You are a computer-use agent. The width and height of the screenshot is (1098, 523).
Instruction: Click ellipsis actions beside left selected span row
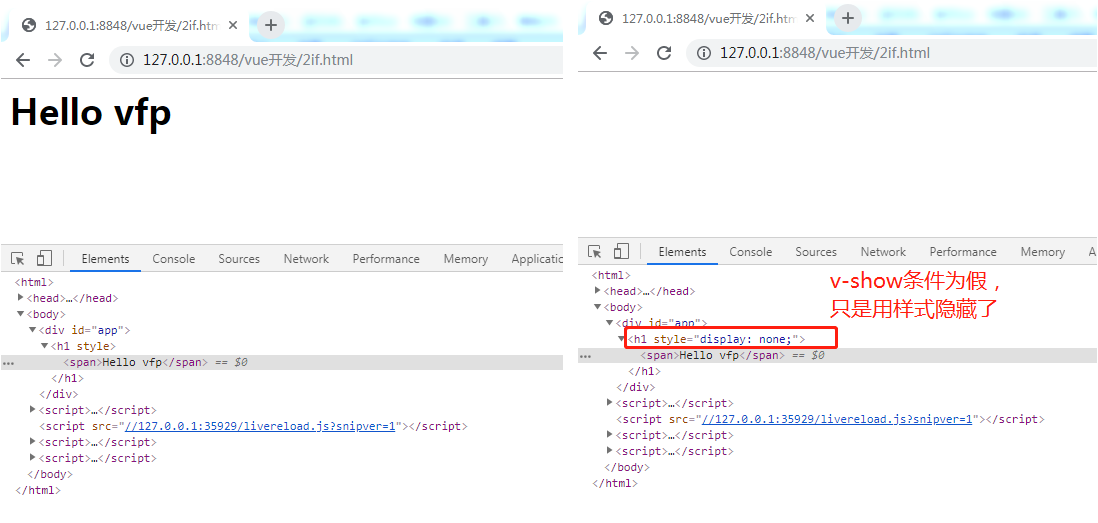[x=8, y=363]
